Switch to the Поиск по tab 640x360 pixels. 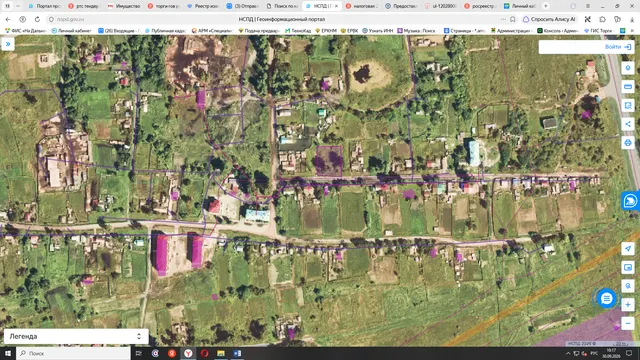tap(283, 6)
